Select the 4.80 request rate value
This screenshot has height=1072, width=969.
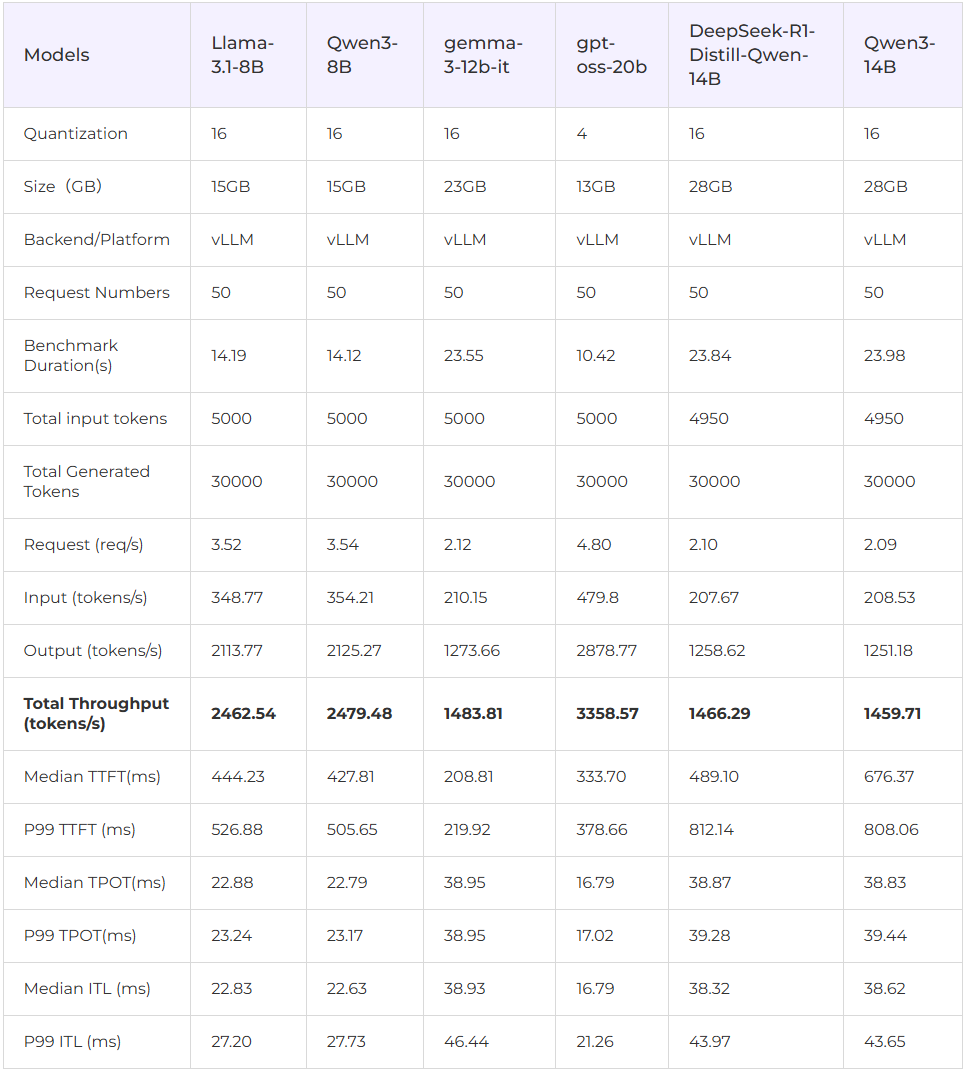point(594,545)
